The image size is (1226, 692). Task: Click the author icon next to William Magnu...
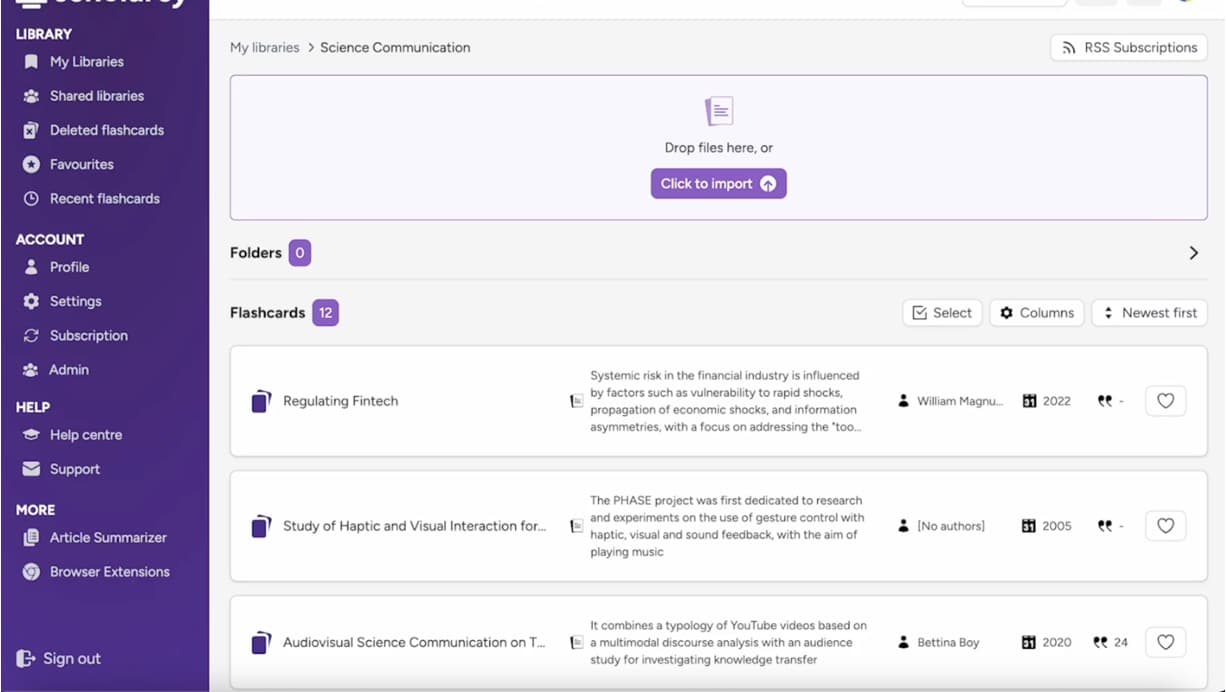pos(904,401)
